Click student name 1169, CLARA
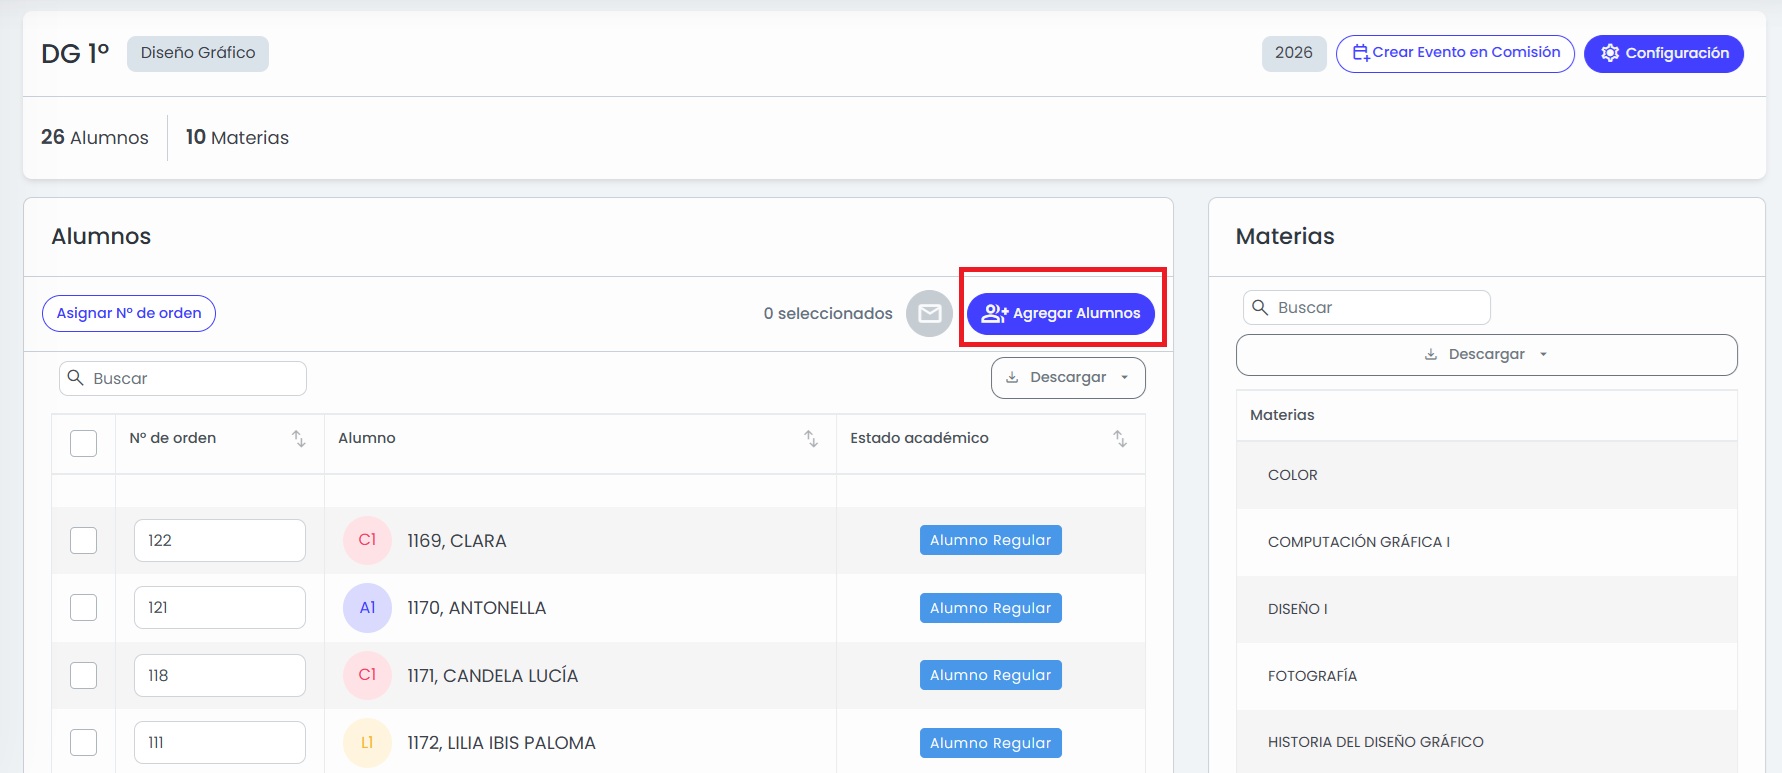Screen dimensions: 1782x773 point(457,541)
